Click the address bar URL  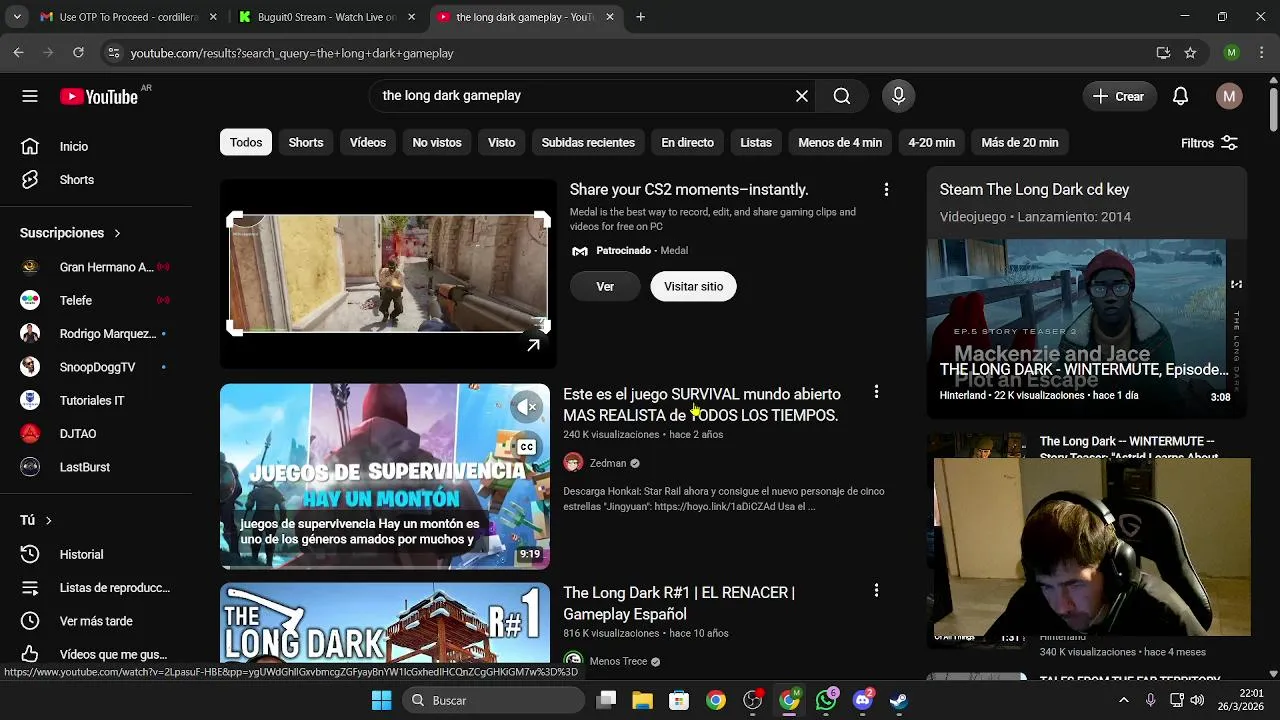coord(292,53)
